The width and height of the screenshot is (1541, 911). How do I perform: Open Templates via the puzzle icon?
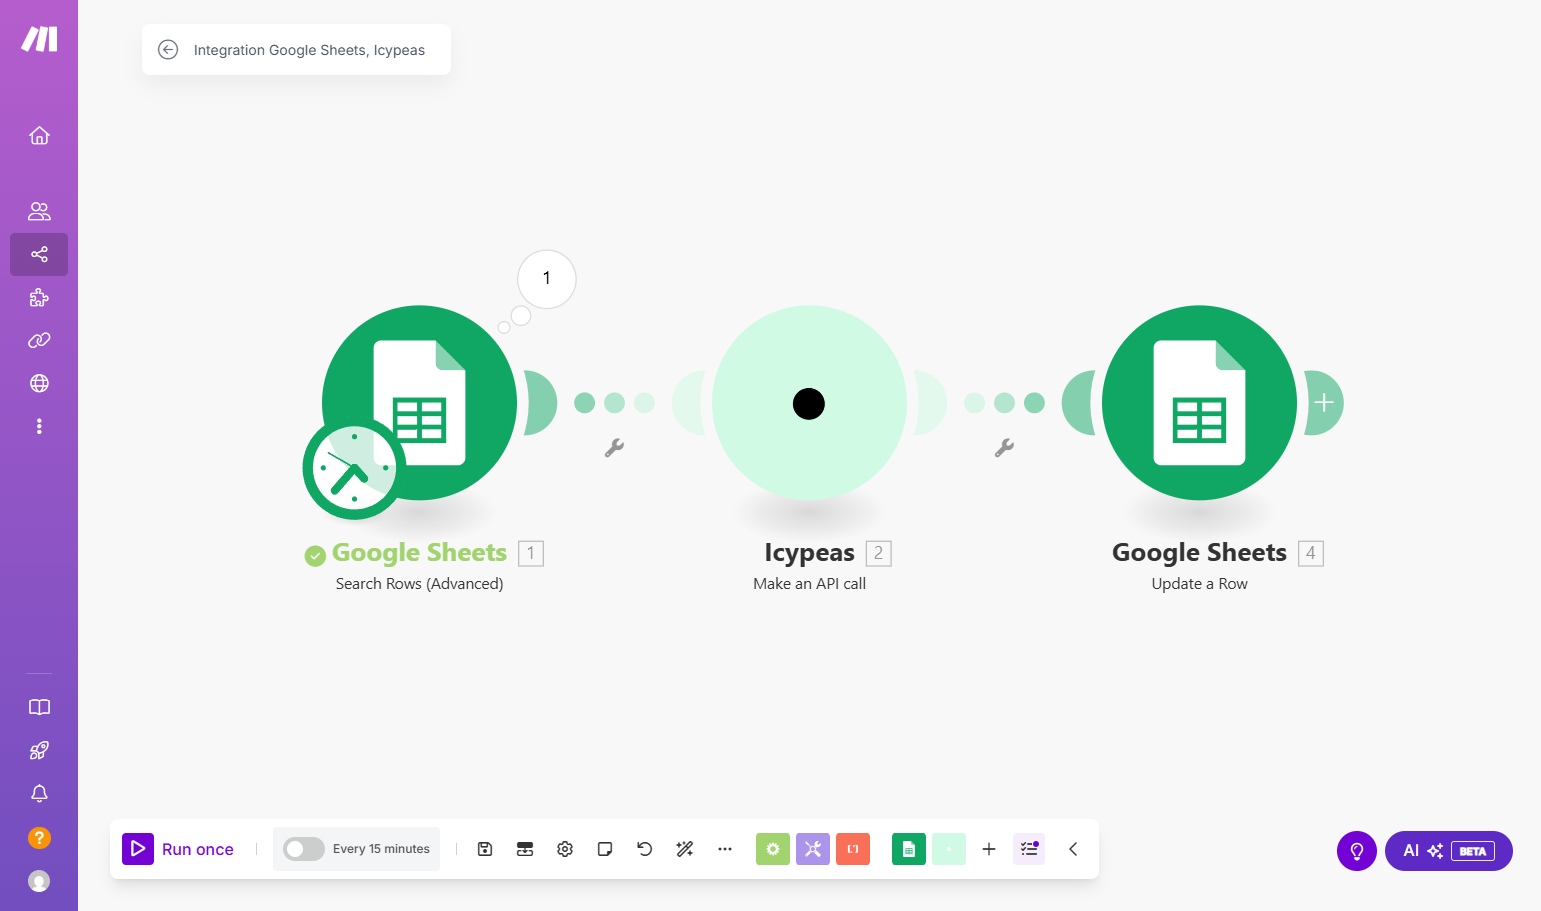tap(39, 297)
